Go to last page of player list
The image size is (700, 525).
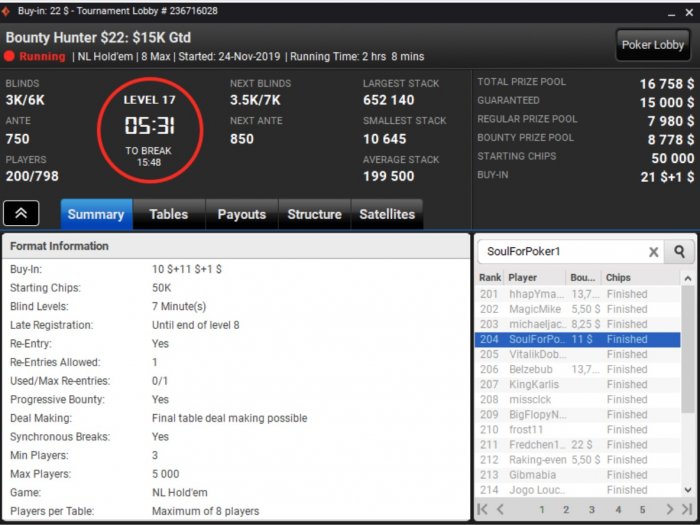coord(687,509)
